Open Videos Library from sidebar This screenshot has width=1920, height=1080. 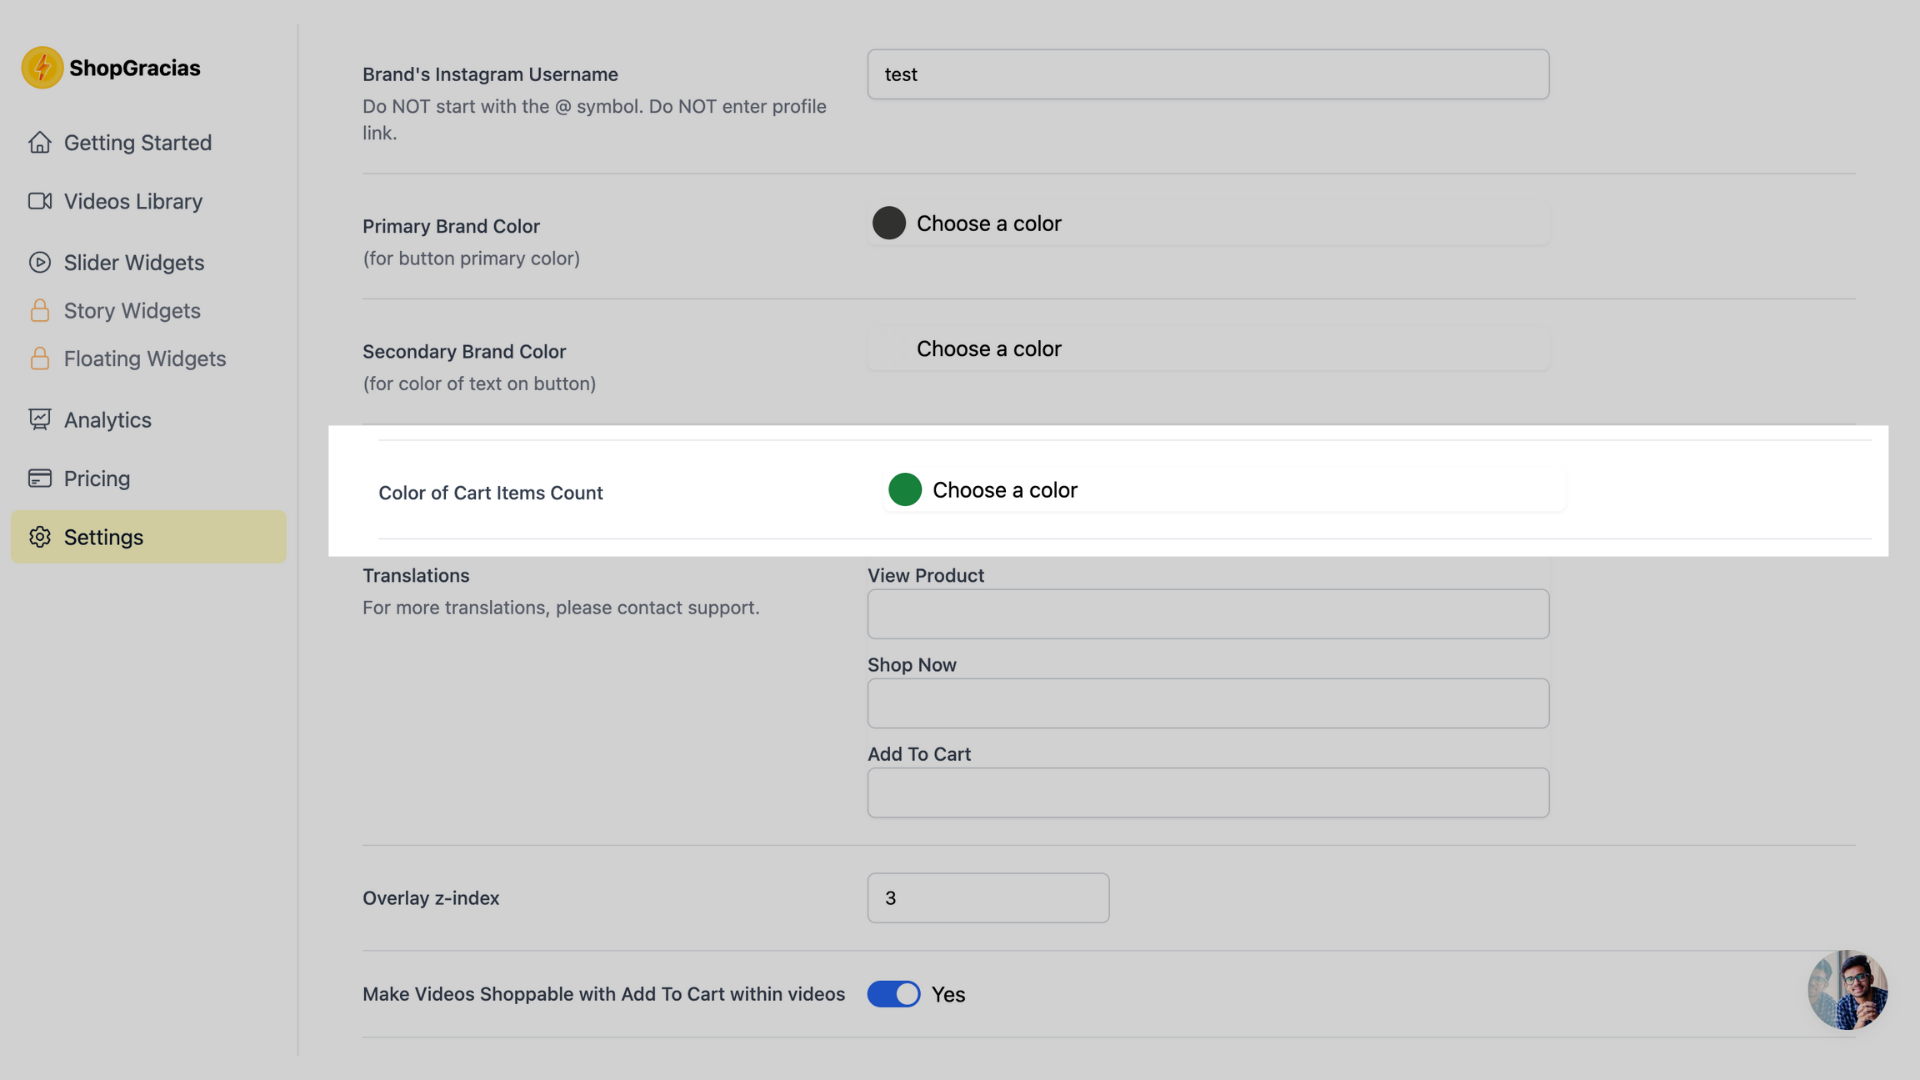point(133,202)
